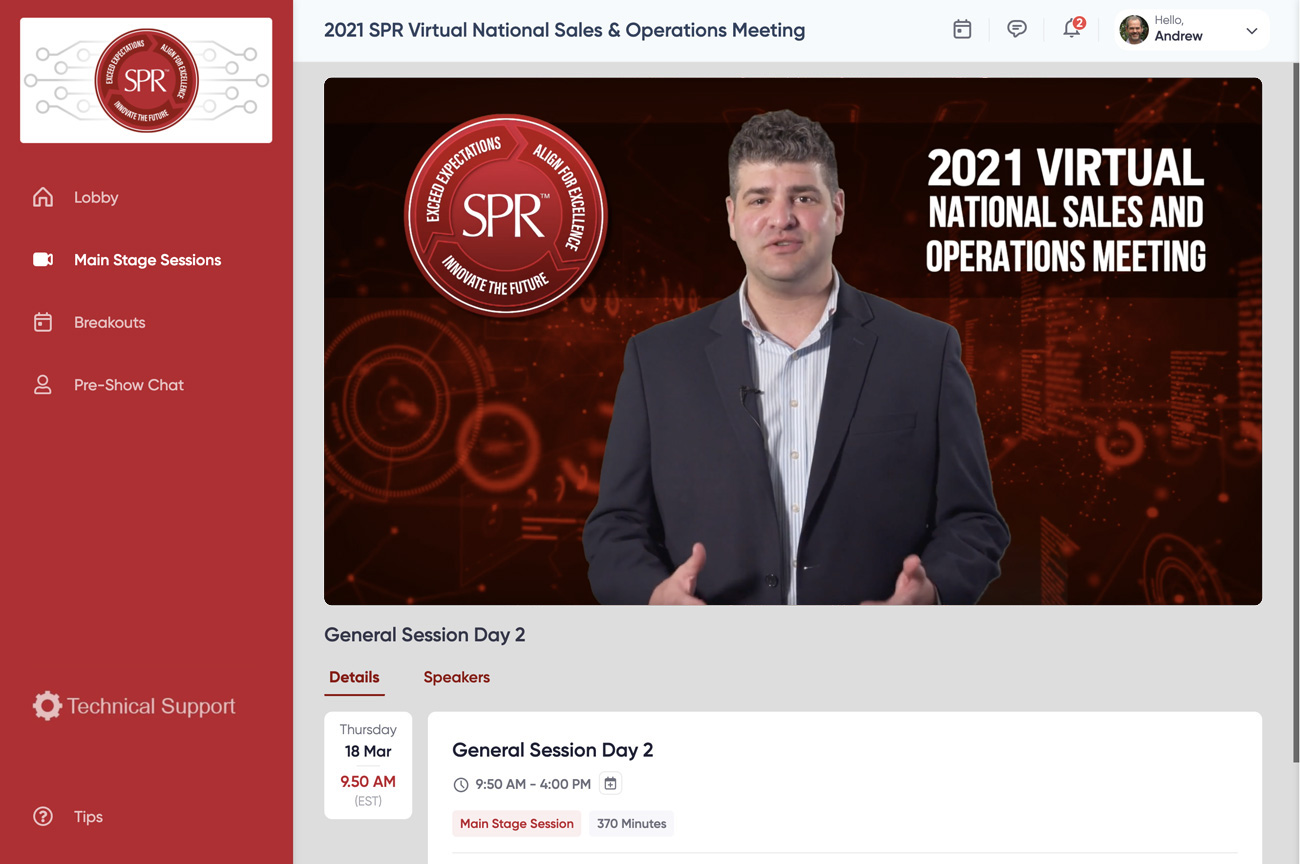Open Pre-Show Chat from sidebar

[129, 385]
